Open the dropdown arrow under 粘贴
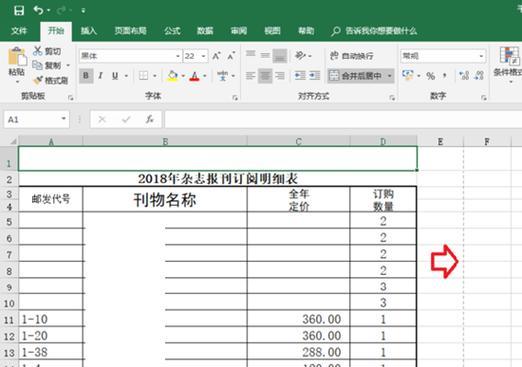 pos(17,81)
